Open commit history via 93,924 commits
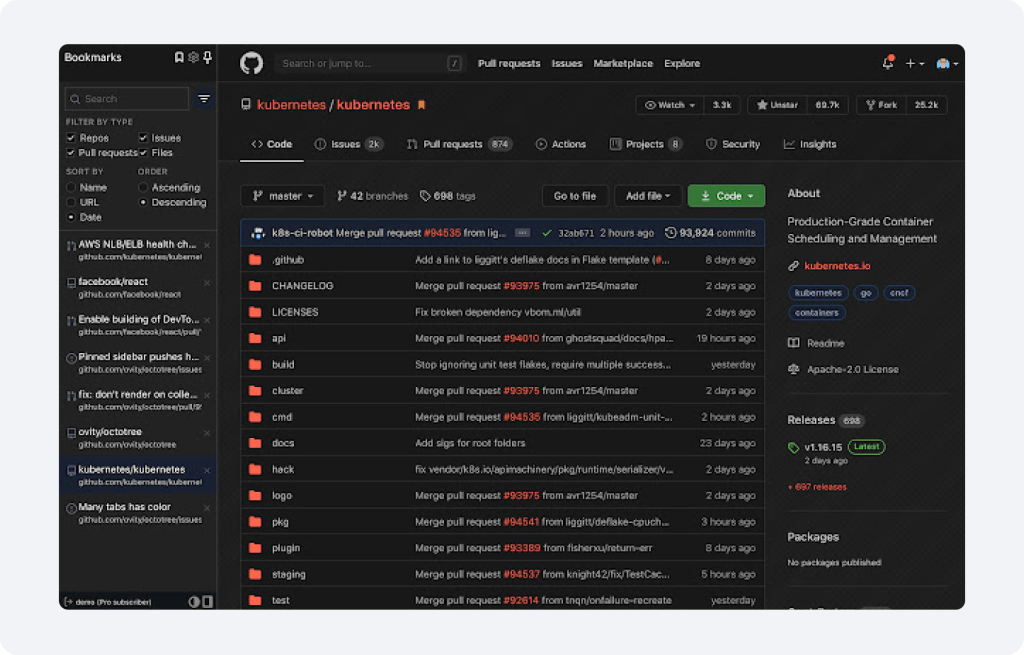Image resolution: width=1024 pixels, height=655 pixels. pos(711,232)
